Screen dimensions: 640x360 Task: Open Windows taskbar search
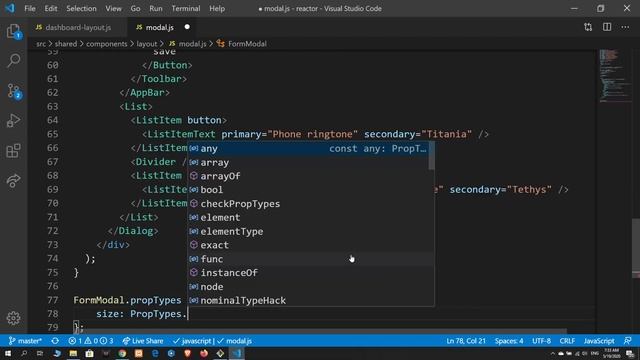pyautogui.click(x=24, y=353)
